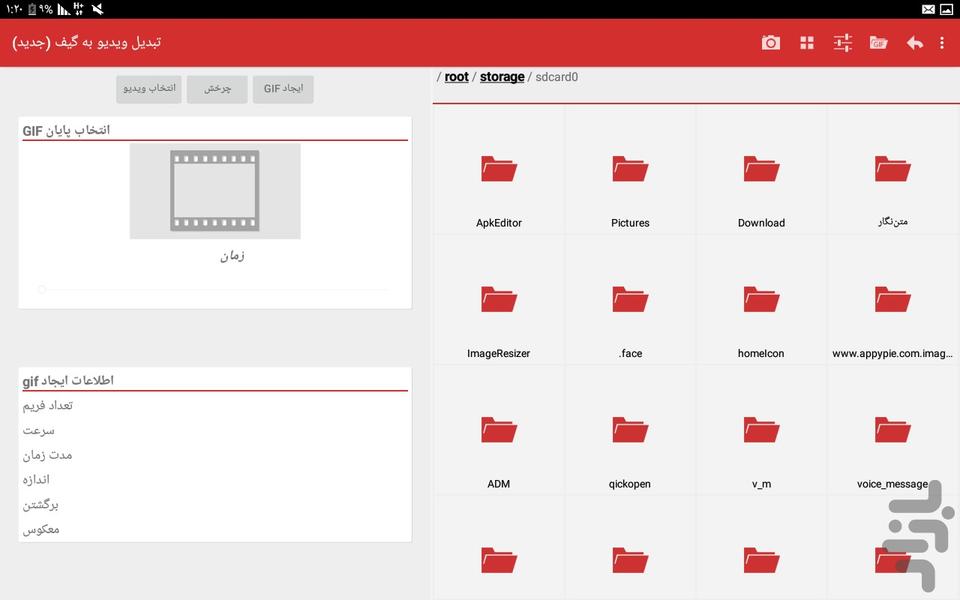Tap the image notification icon in status bar

click(946, 9)
